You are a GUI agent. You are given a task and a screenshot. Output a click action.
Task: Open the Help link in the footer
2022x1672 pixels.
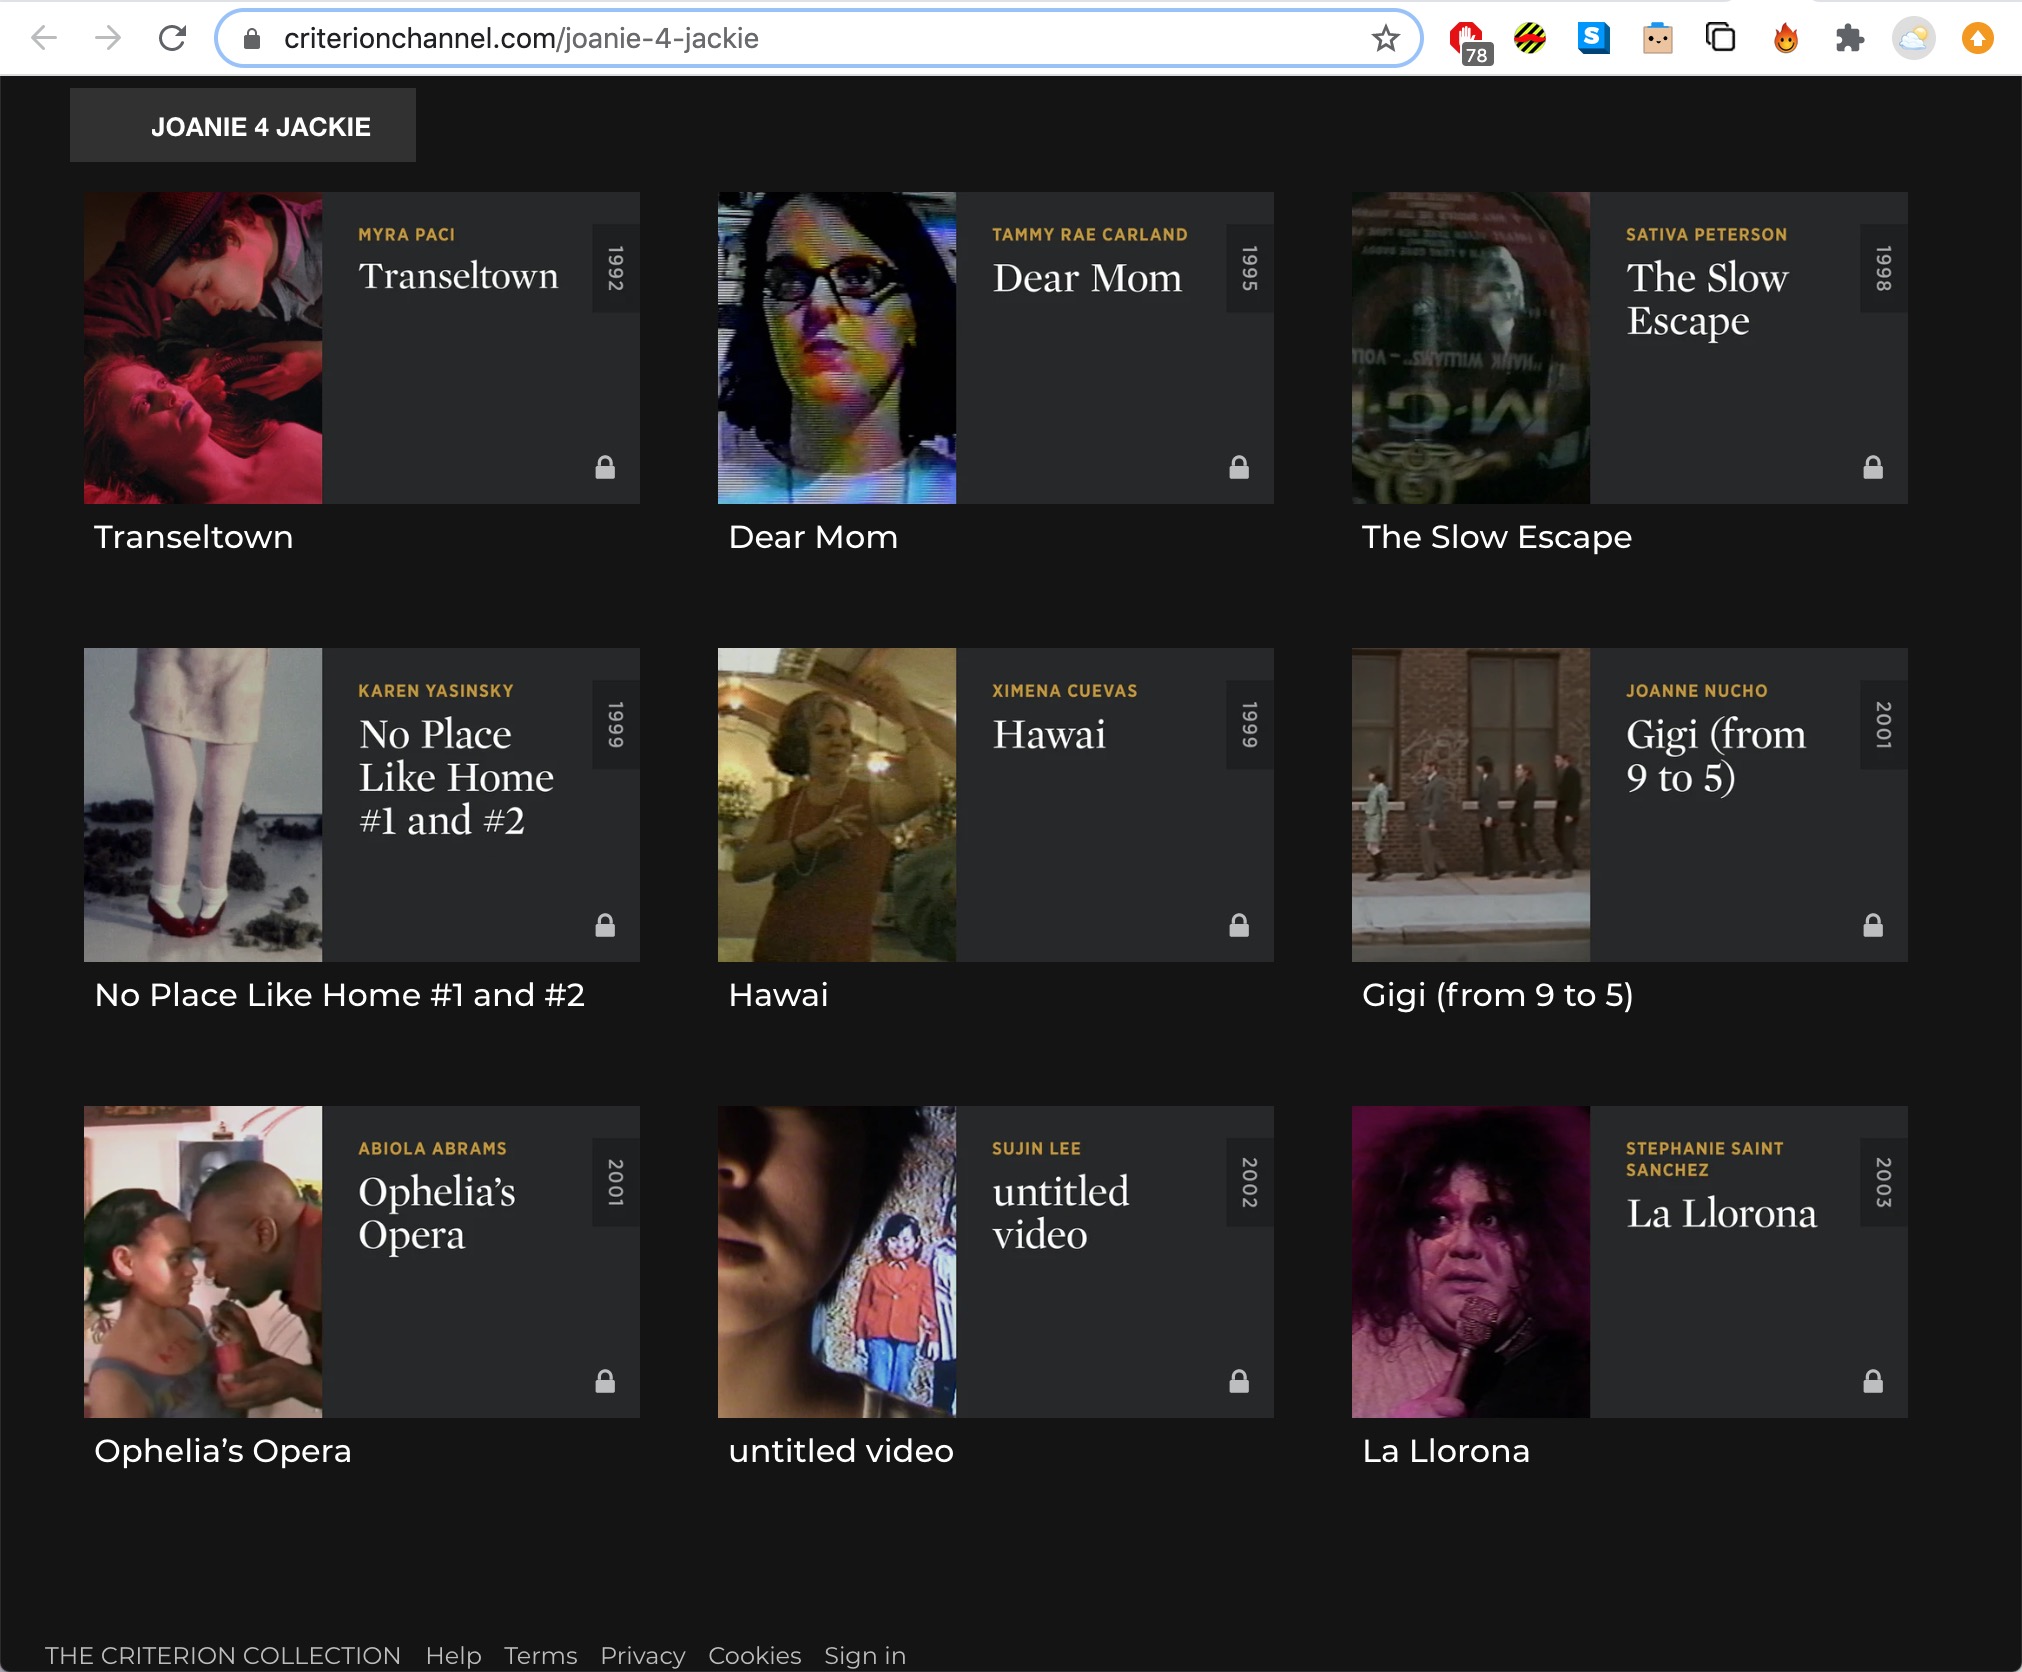pos(453,1655)
